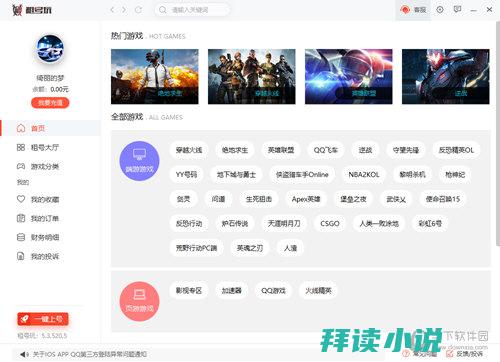Select the 炉石传说 tag
Screen dimensions: 500x362
(x=235, y=223)
